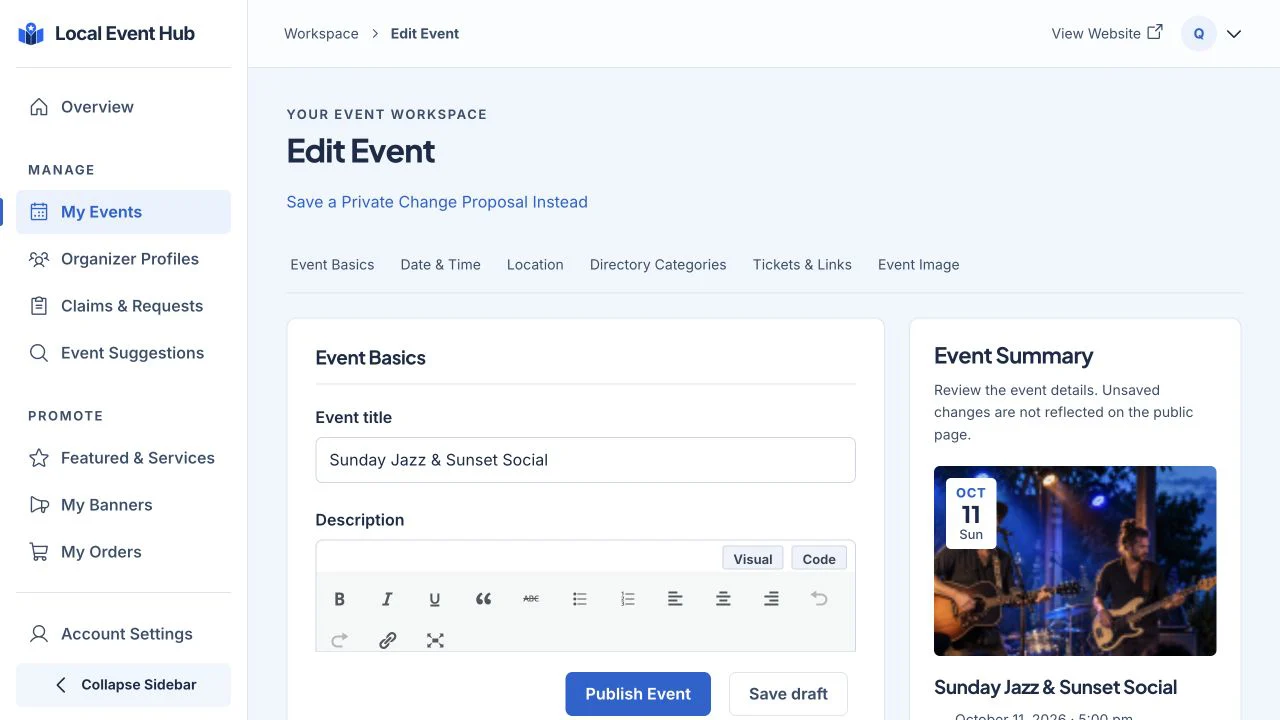
Task: Open Overview from the sidebar
Action: [123, 107]
